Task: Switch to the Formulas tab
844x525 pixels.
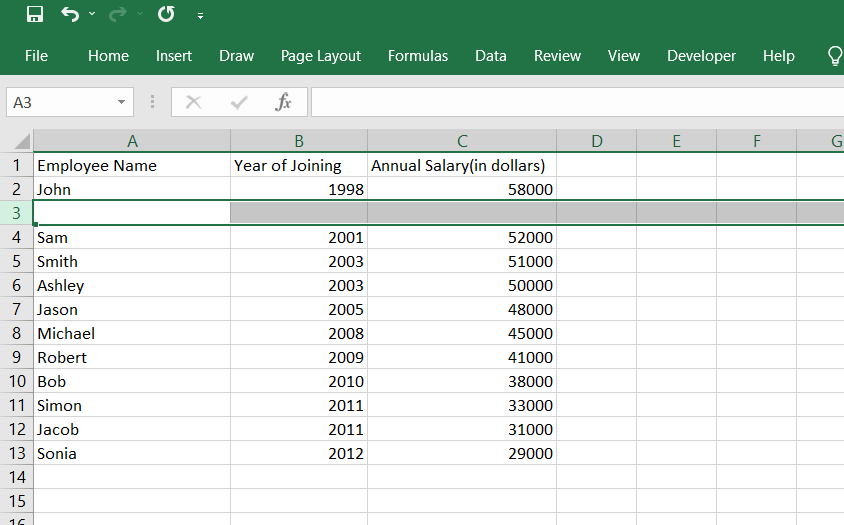Action: (x=418, y=56)
